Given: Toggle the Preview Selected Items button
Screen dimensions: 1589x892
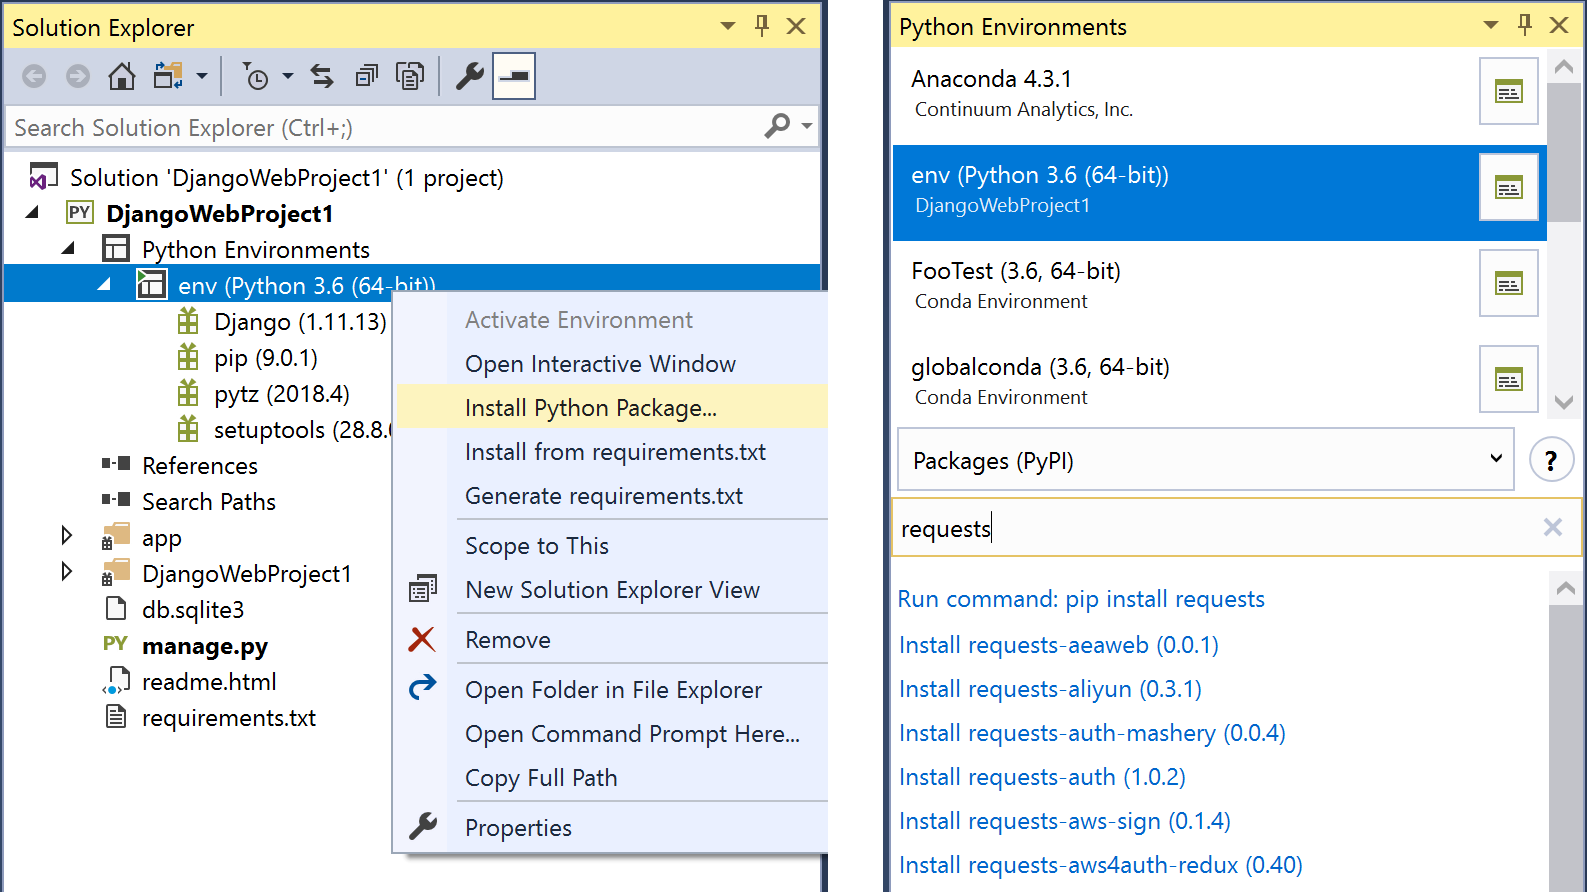Looking at the screenshot, I should [x=514, y=76].
